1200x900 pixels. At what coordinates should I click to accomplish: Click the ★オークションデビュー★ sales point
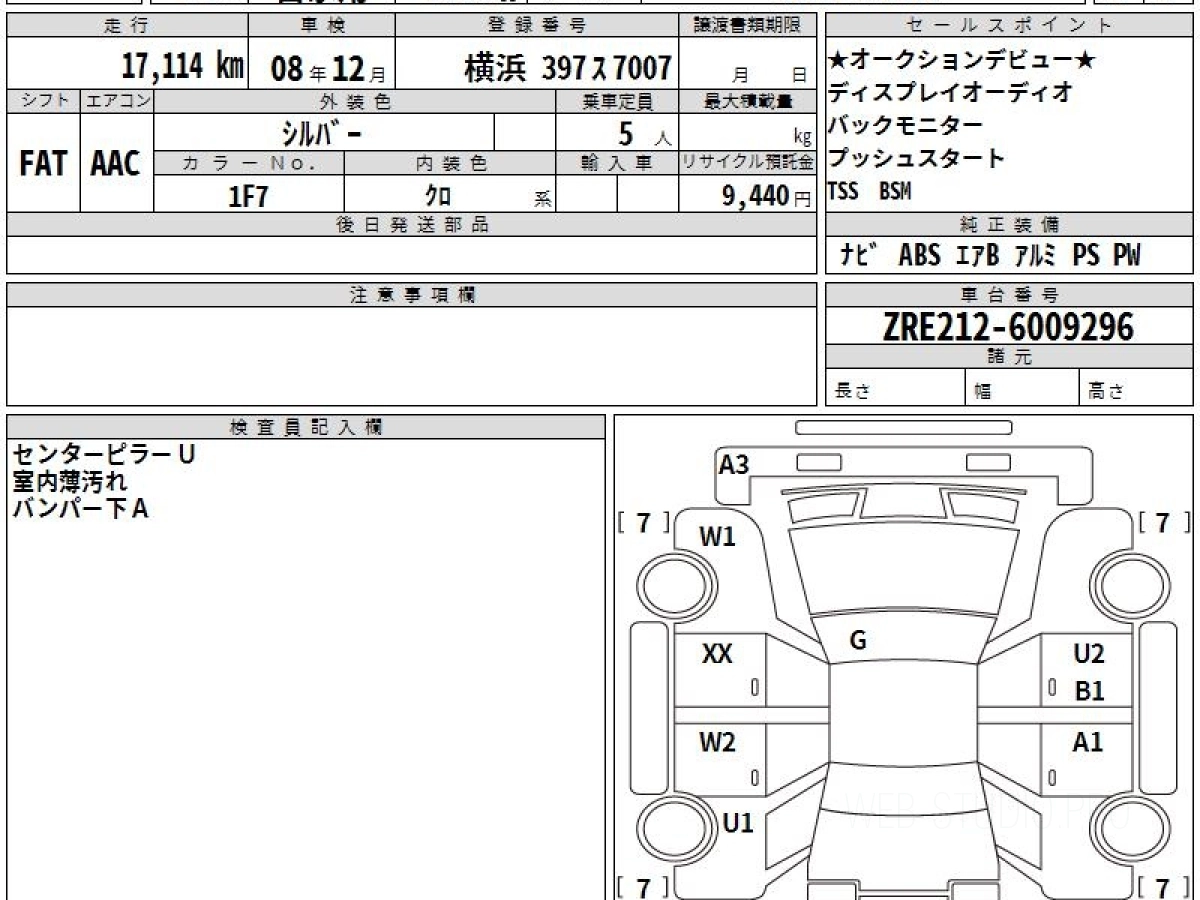[x=962, y=60]
